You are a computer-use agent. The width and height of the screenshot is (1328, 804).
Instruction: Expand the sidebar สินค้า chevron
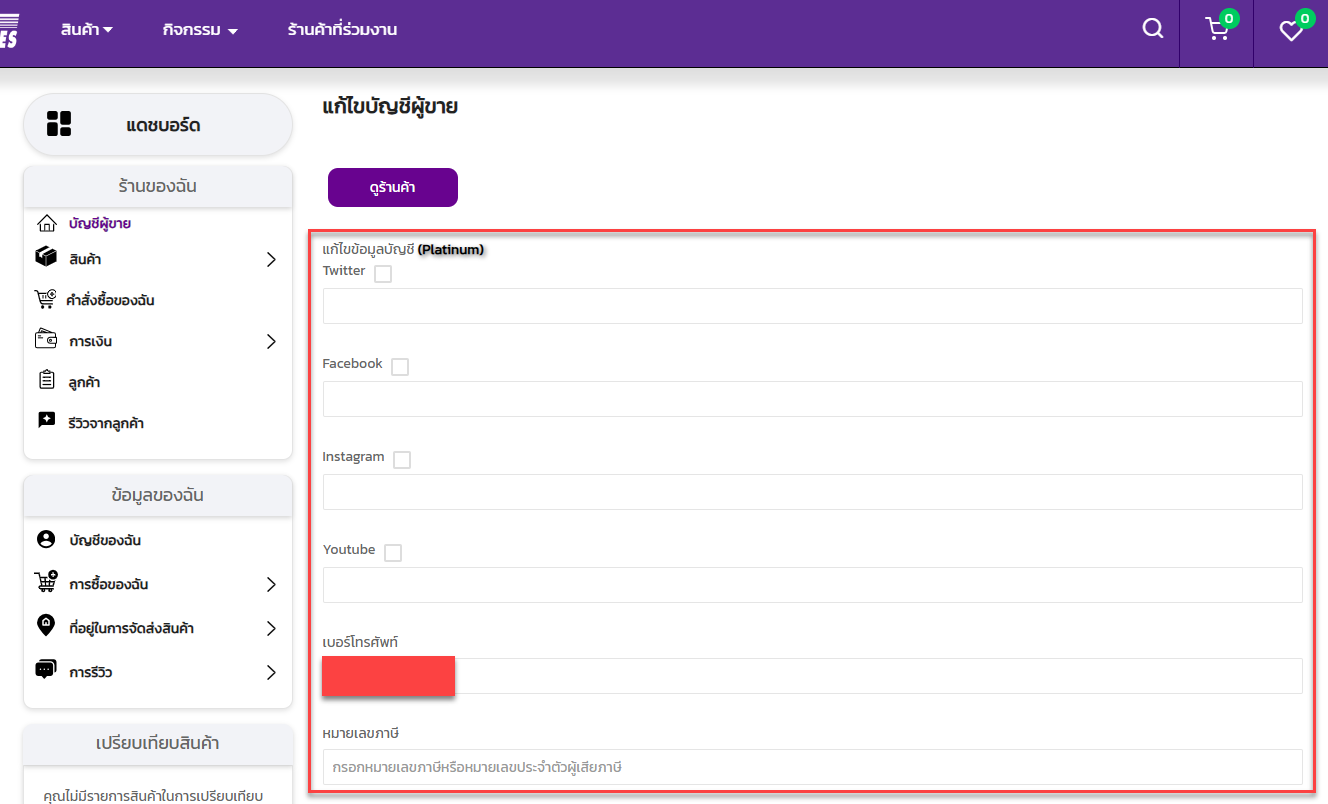pyautogui.click(x=271, y=260)
